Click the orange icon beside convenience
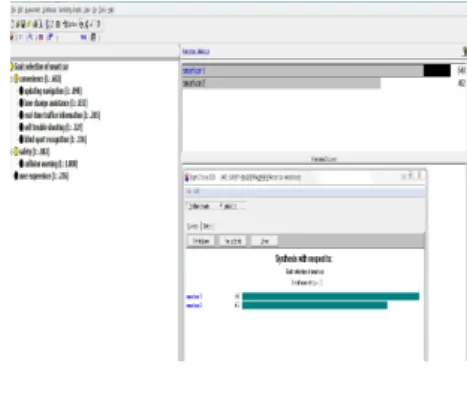Viewport: 467px width, 400px height. pyautogui.click(x=16, y=79)
